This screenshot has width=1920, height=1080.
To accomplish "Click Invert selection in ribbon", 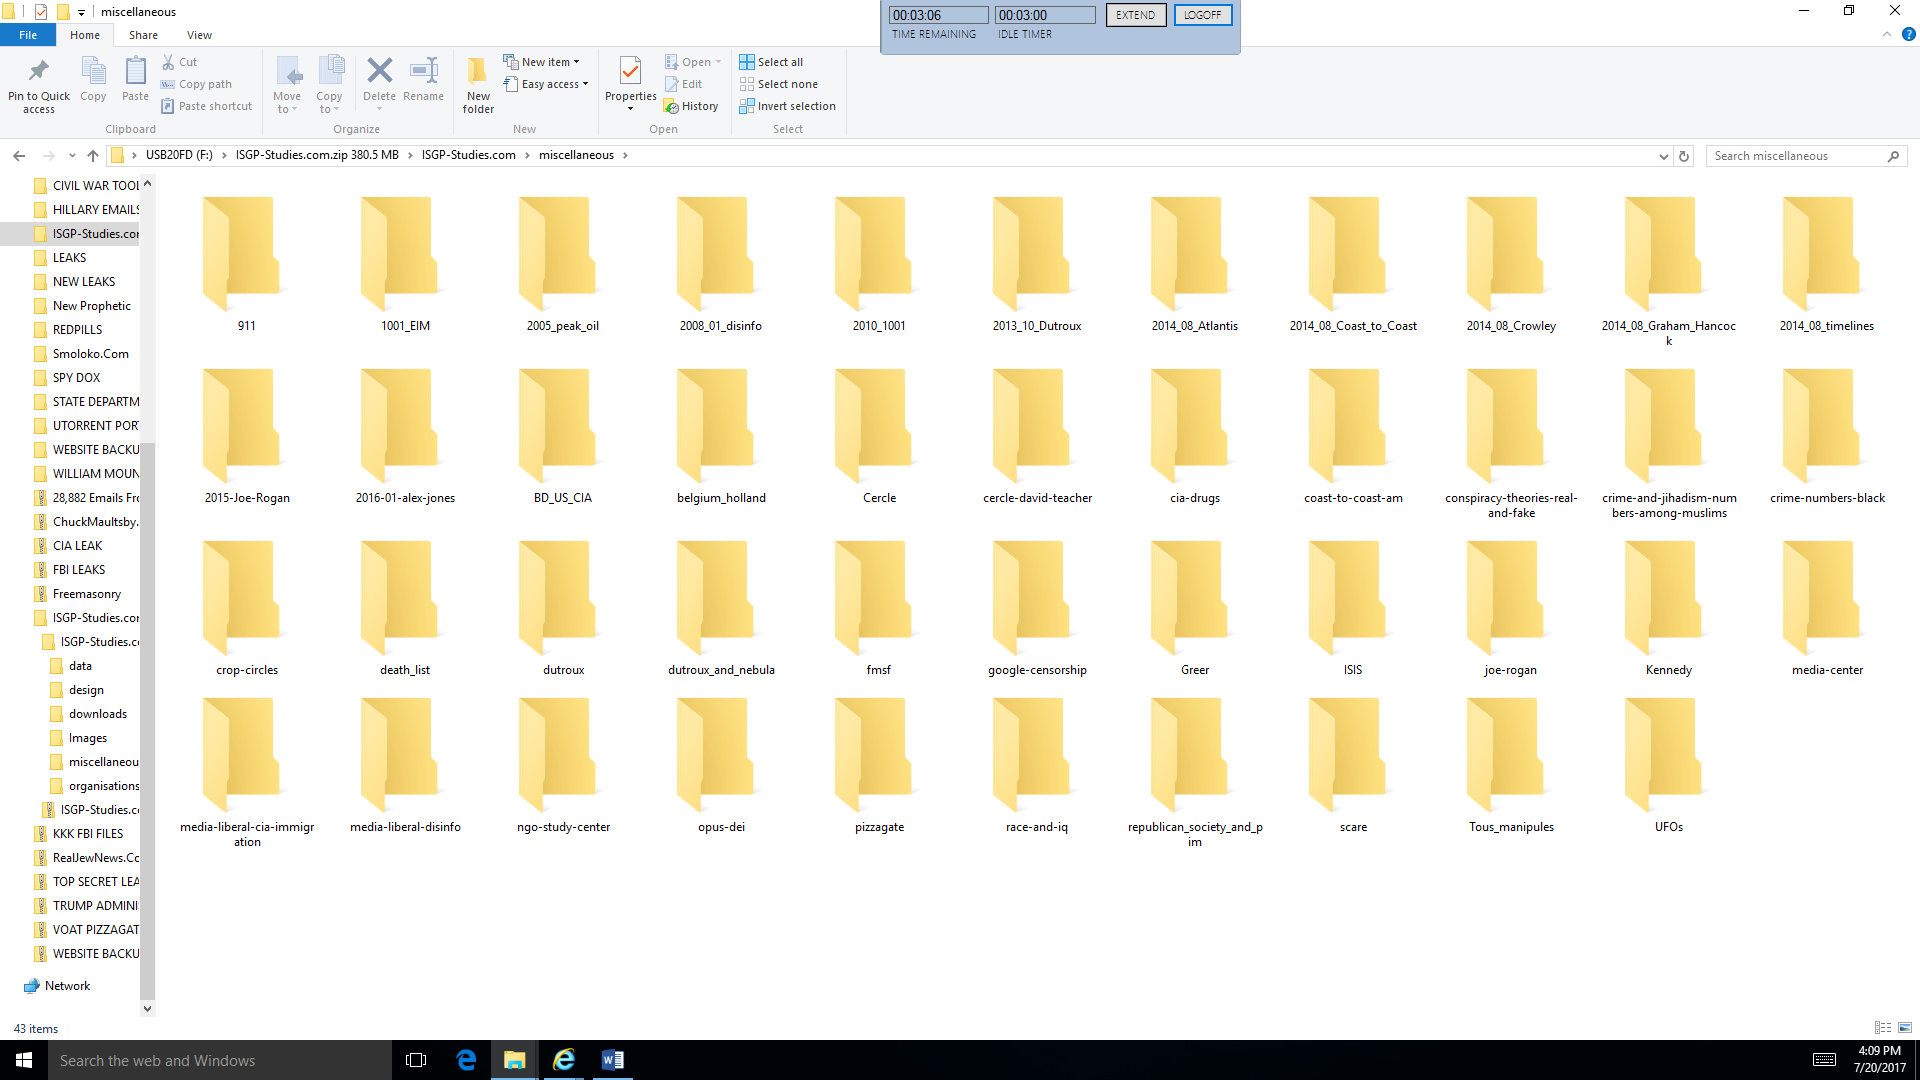I will 787,106.
